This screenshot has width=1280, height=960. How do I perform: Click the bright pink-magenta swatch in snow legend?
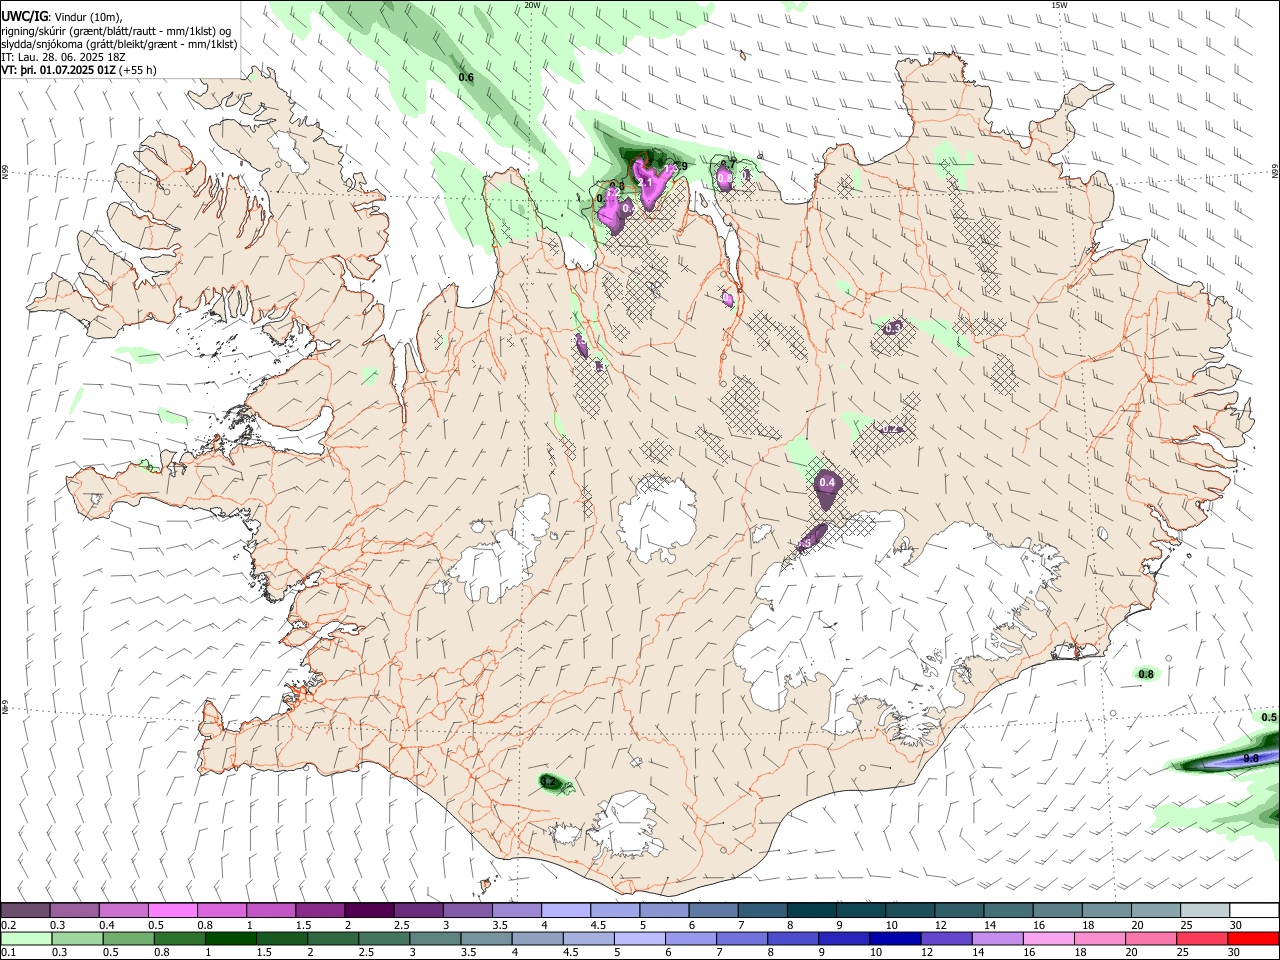(171, 910)
